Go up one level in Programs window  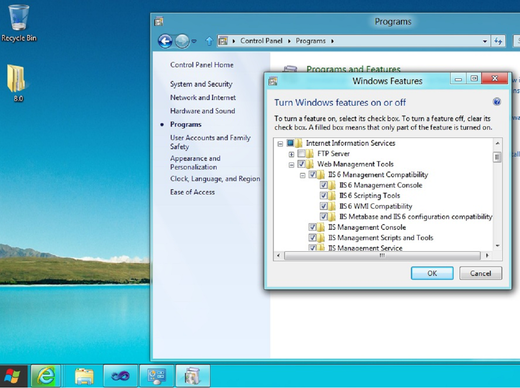[x=209, y=41]
